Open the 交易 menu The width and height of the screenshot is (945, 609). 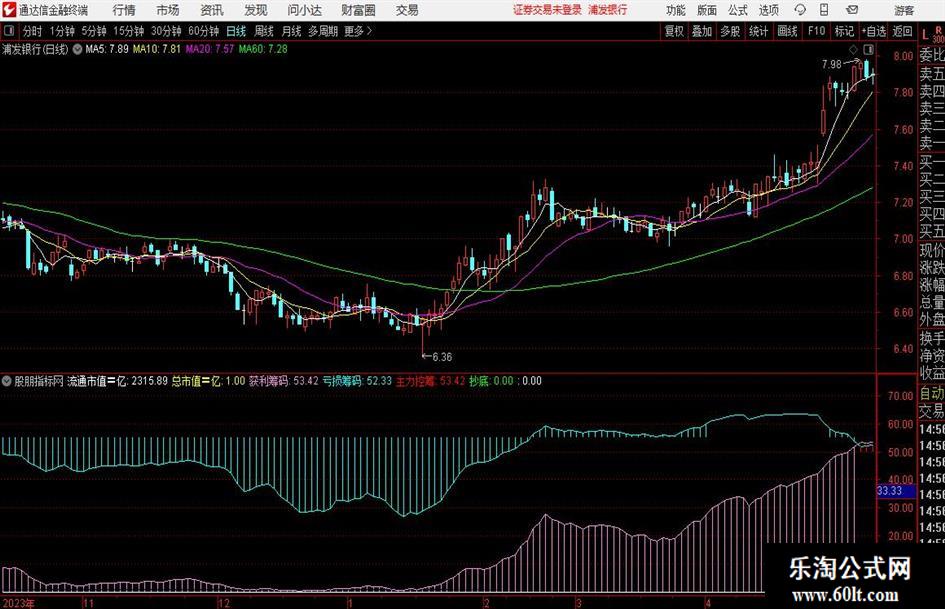tap(407, 10)
